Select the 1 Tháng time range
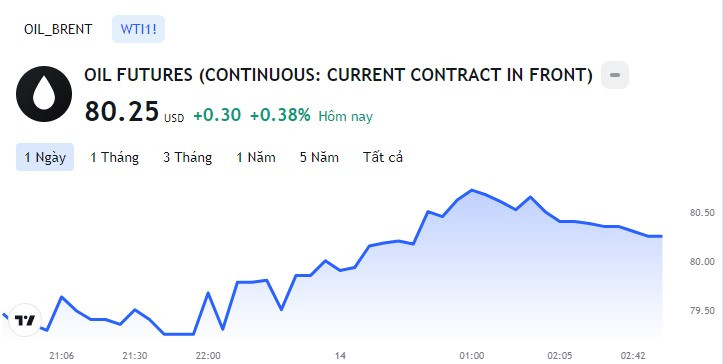 click(x=114, y=157)
